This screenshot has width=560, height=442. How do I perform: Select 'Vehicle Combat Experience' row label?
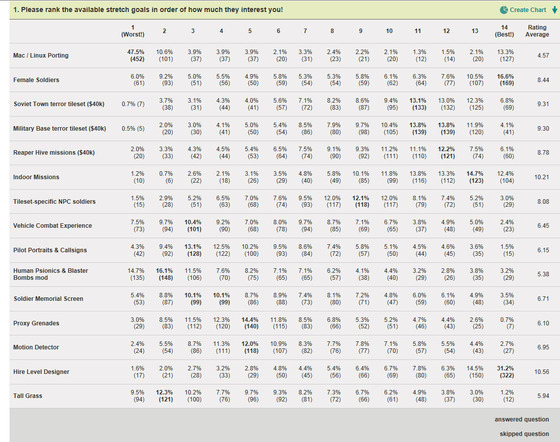click(x=52, y=226)
